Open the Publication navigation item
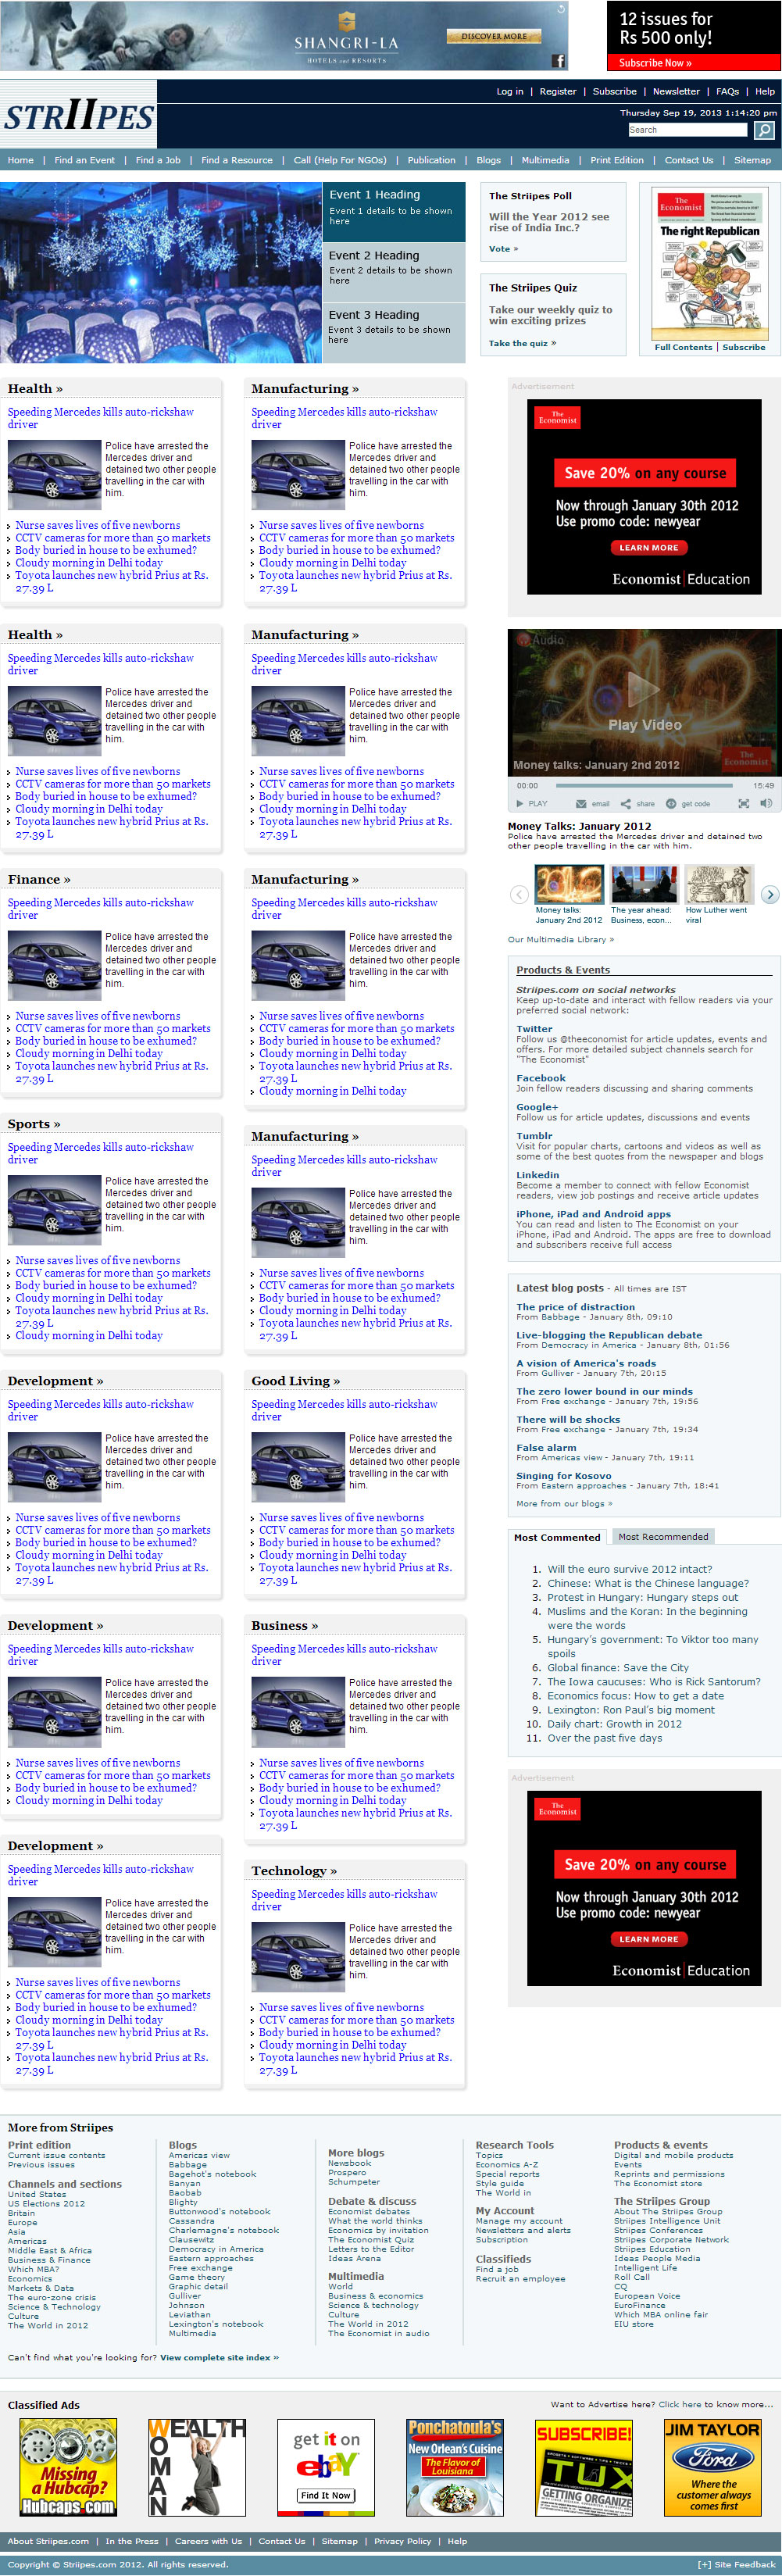The width and height of the screenshot is (782, 2576). [431, 160]
